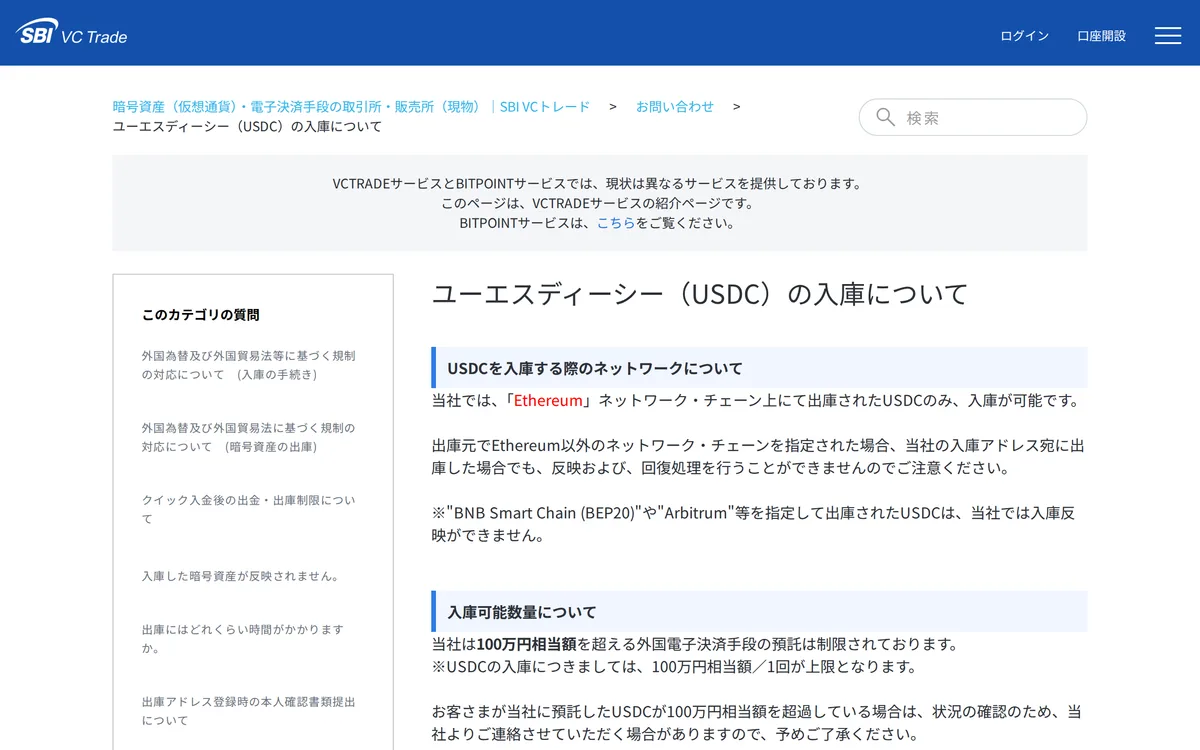
Task: Open the SBI VCトレード home breadcrumb link
Action: [x=352, y=106]
